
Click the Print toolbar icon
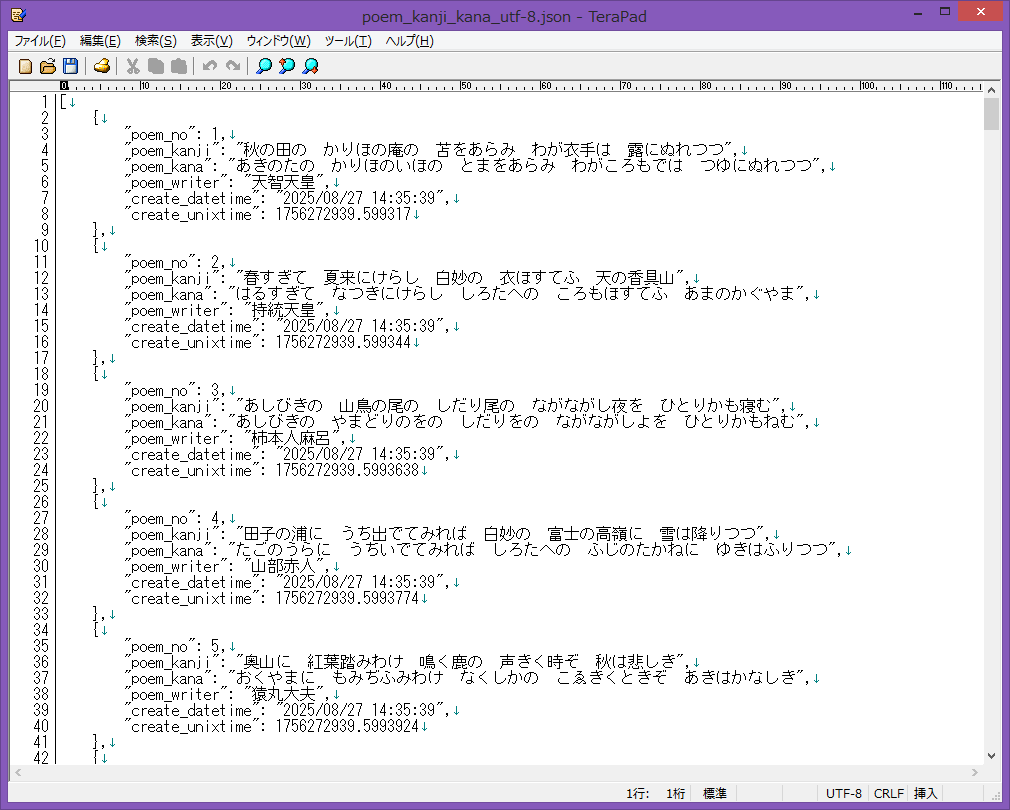pos(101,66)
